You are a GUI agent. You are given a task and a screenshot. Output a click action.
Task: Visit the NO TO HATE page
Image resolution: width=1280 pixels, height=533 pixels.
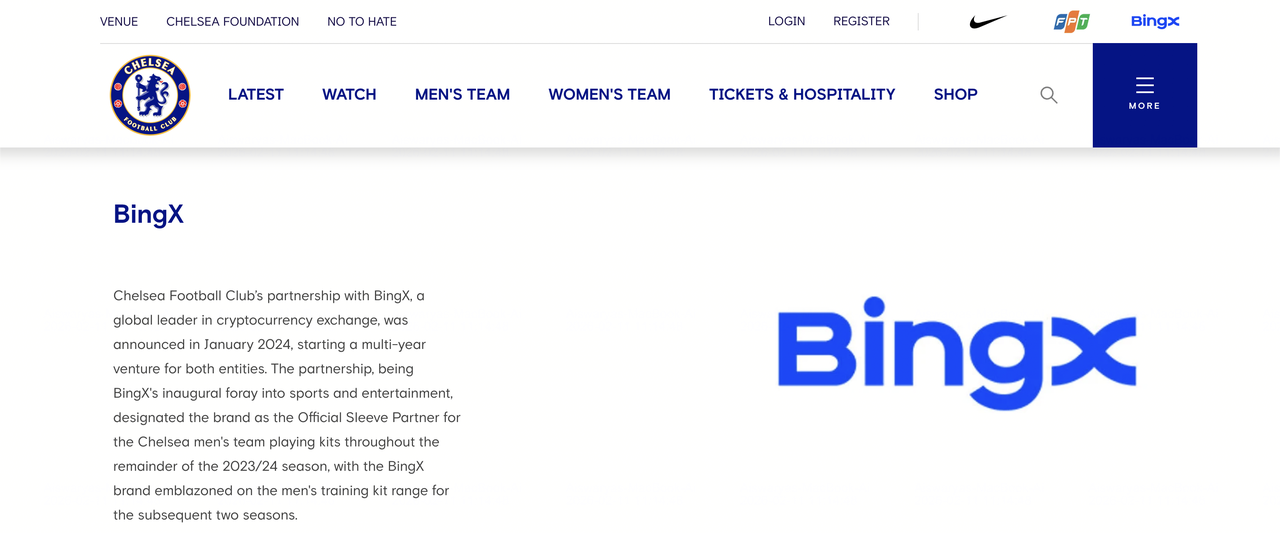[x=362, y=21]
